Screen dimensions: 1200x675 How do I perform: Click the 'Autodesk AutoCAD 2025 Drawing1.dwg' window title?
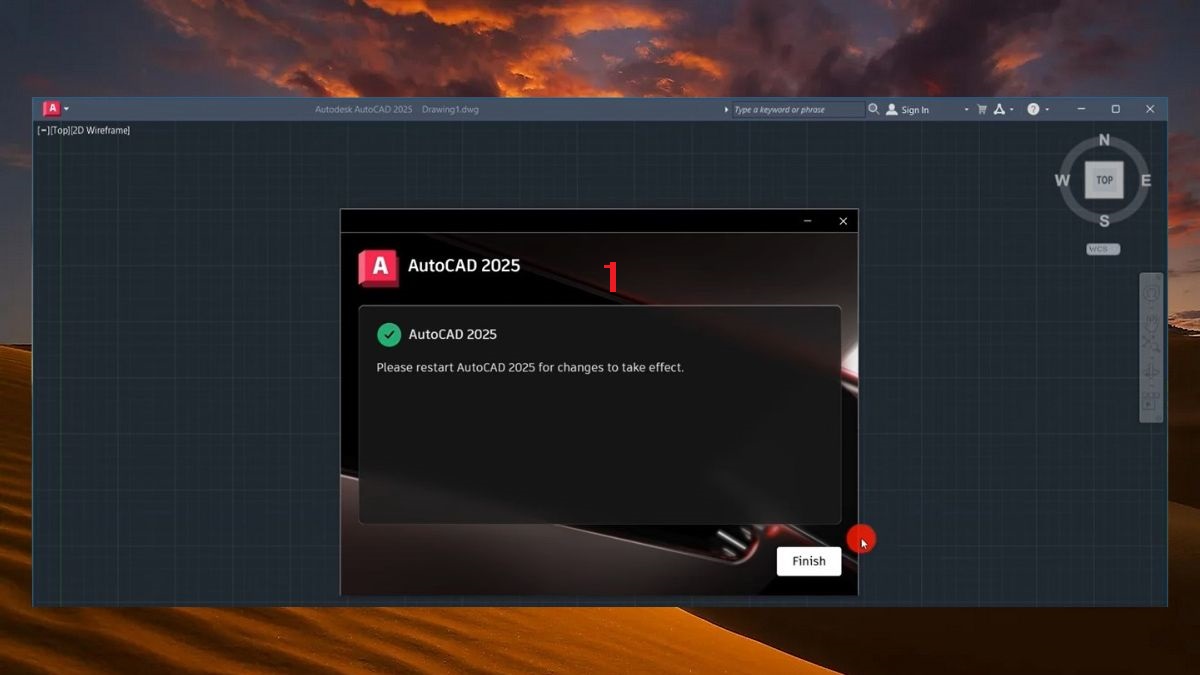397,110
